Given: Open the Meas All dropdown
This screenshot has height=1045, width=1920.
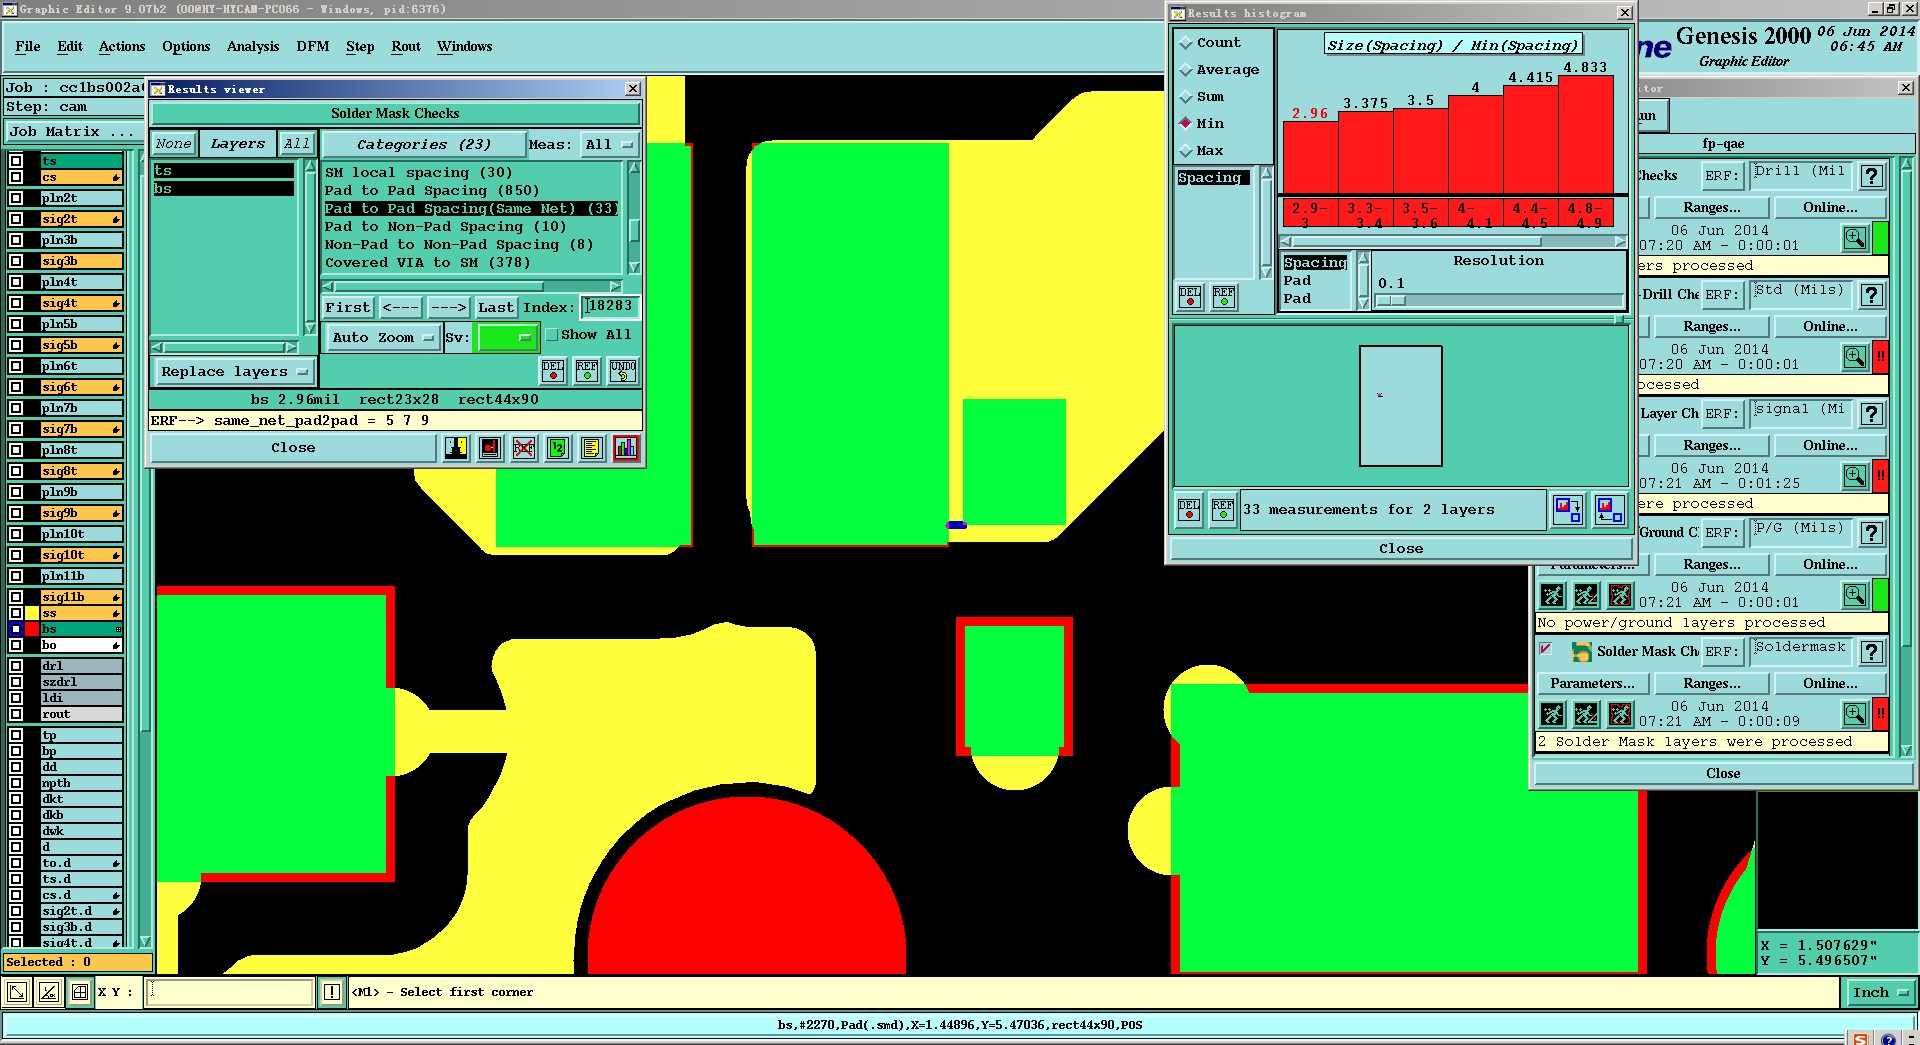Looking at the screenshot, I should [x=609, y=145].
